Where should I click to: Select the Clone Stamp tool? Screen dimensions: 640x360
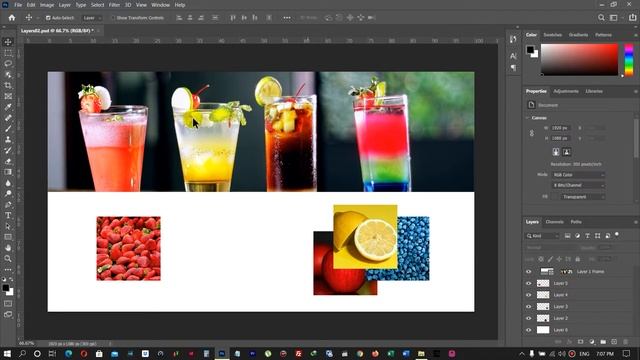point(8,140)
